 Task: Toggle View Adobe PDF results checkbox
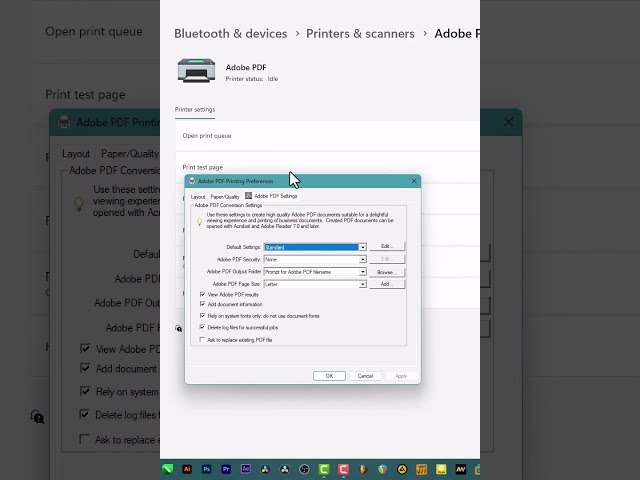202,294
